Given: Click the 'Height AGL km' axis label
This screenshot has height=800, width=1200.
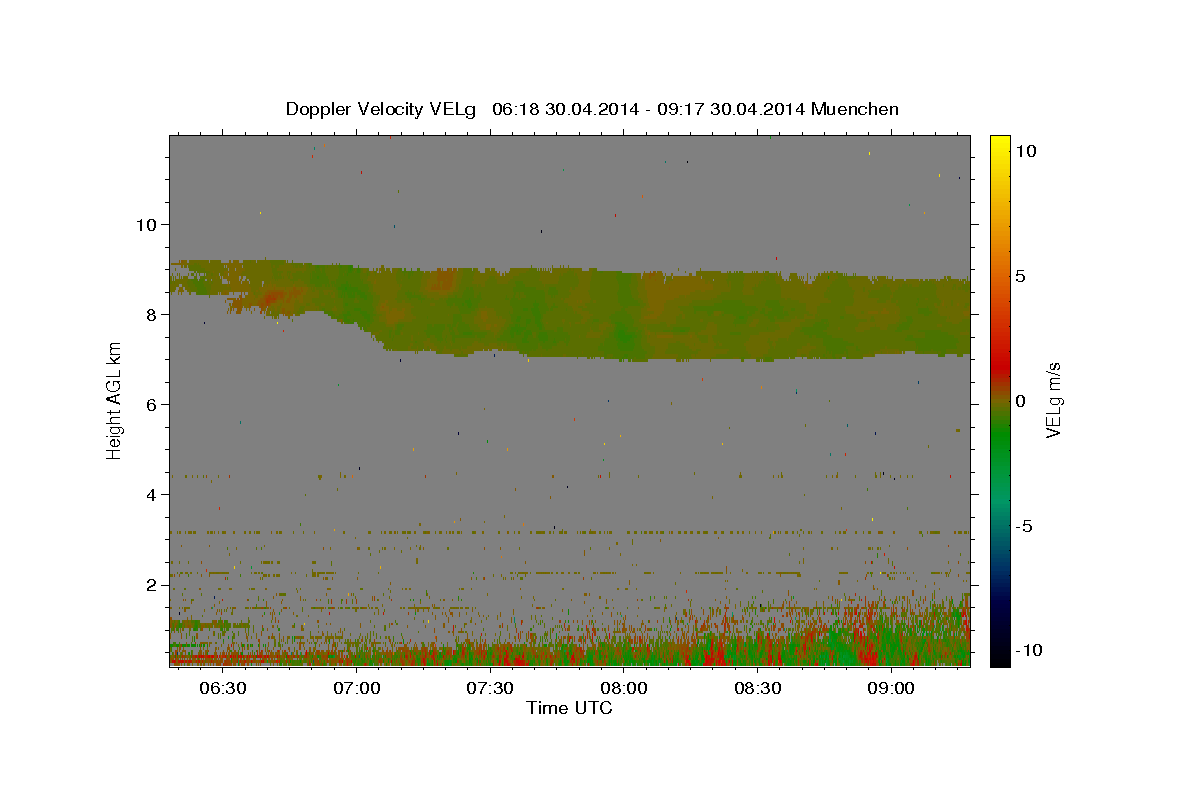Looking at the screenshot, I should click(114, 400).
